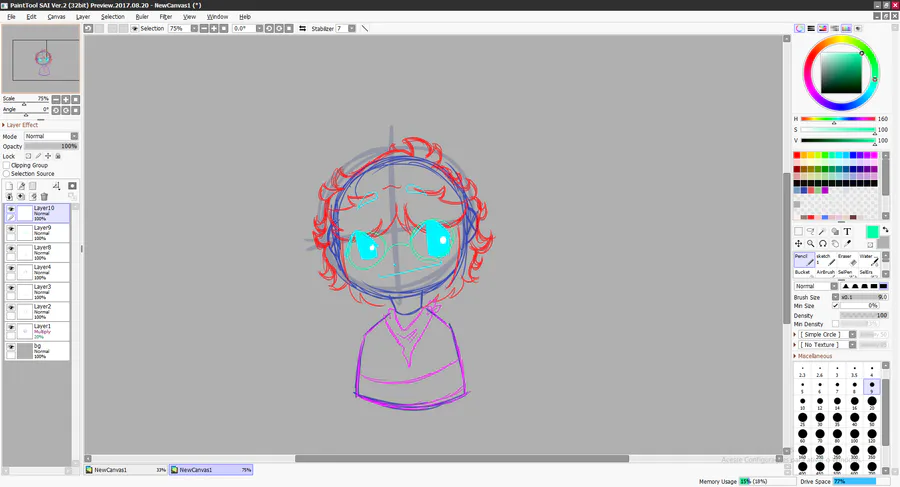The image size is (900, 487).
Task: Select the Layer1 Multiply layer
Action: pos(38,331)
